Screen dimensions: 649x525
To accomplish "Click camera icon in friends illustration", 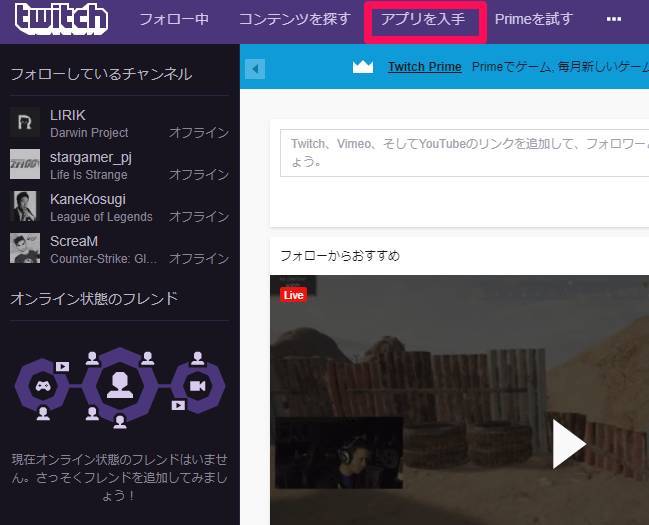I will pos(197,386).
